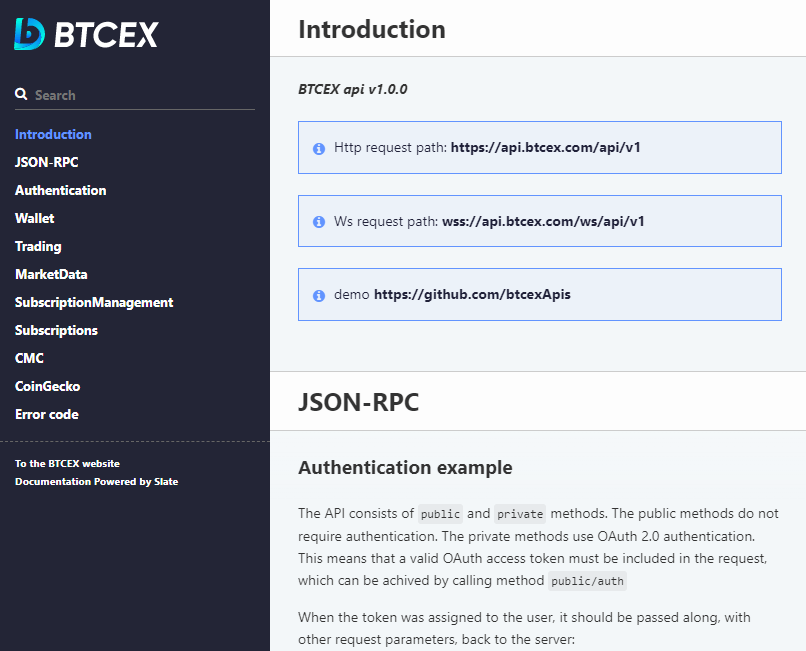This screenshot has height=651, width=806.
Task: Show the Error code section
Action: (x=46, y=414)
